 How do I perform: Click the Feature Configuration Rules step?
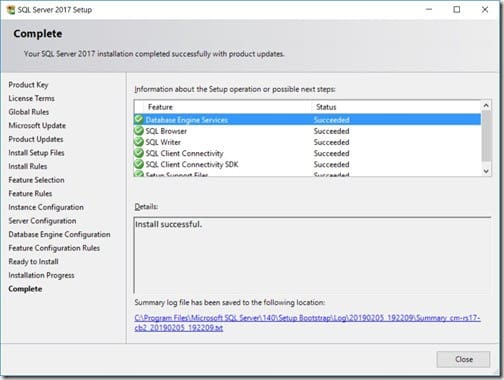54,248
